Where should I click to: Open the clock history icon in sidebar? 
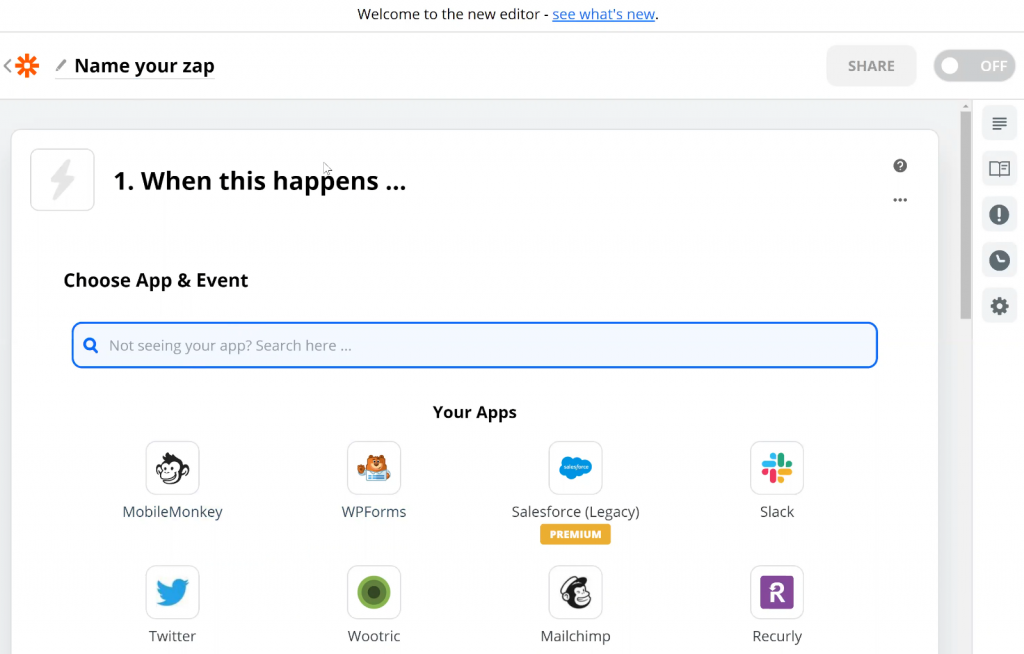[x=999, y=260]
